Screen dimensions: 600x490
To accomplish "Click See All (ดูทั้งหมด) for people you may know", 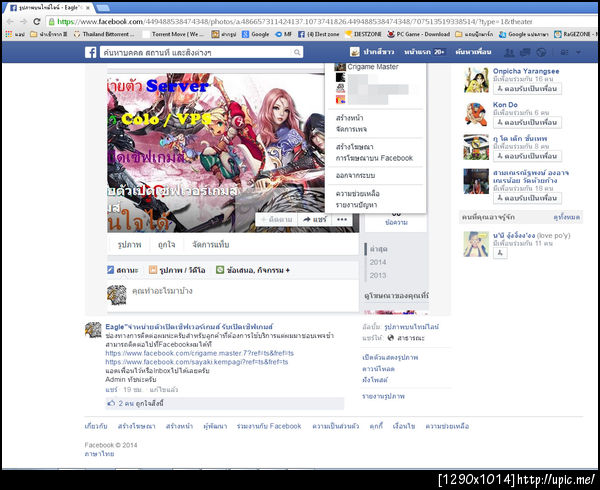I will coord(567,217).
